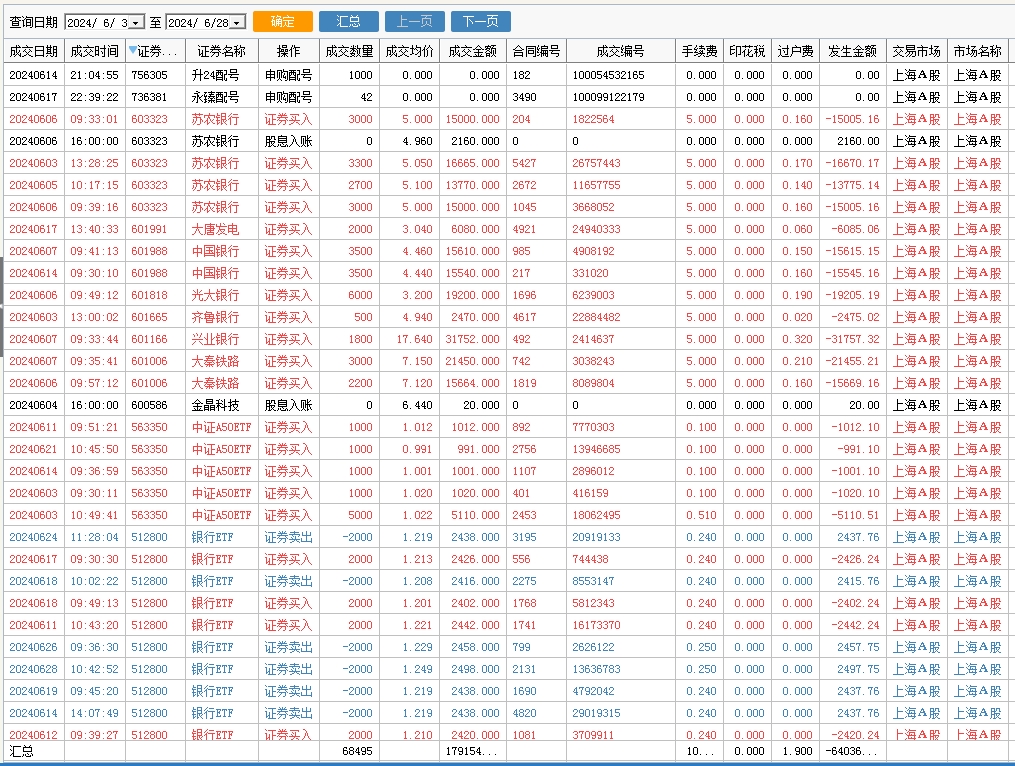
Task: Click average price 17.640
Action: [x=414, y=339]
